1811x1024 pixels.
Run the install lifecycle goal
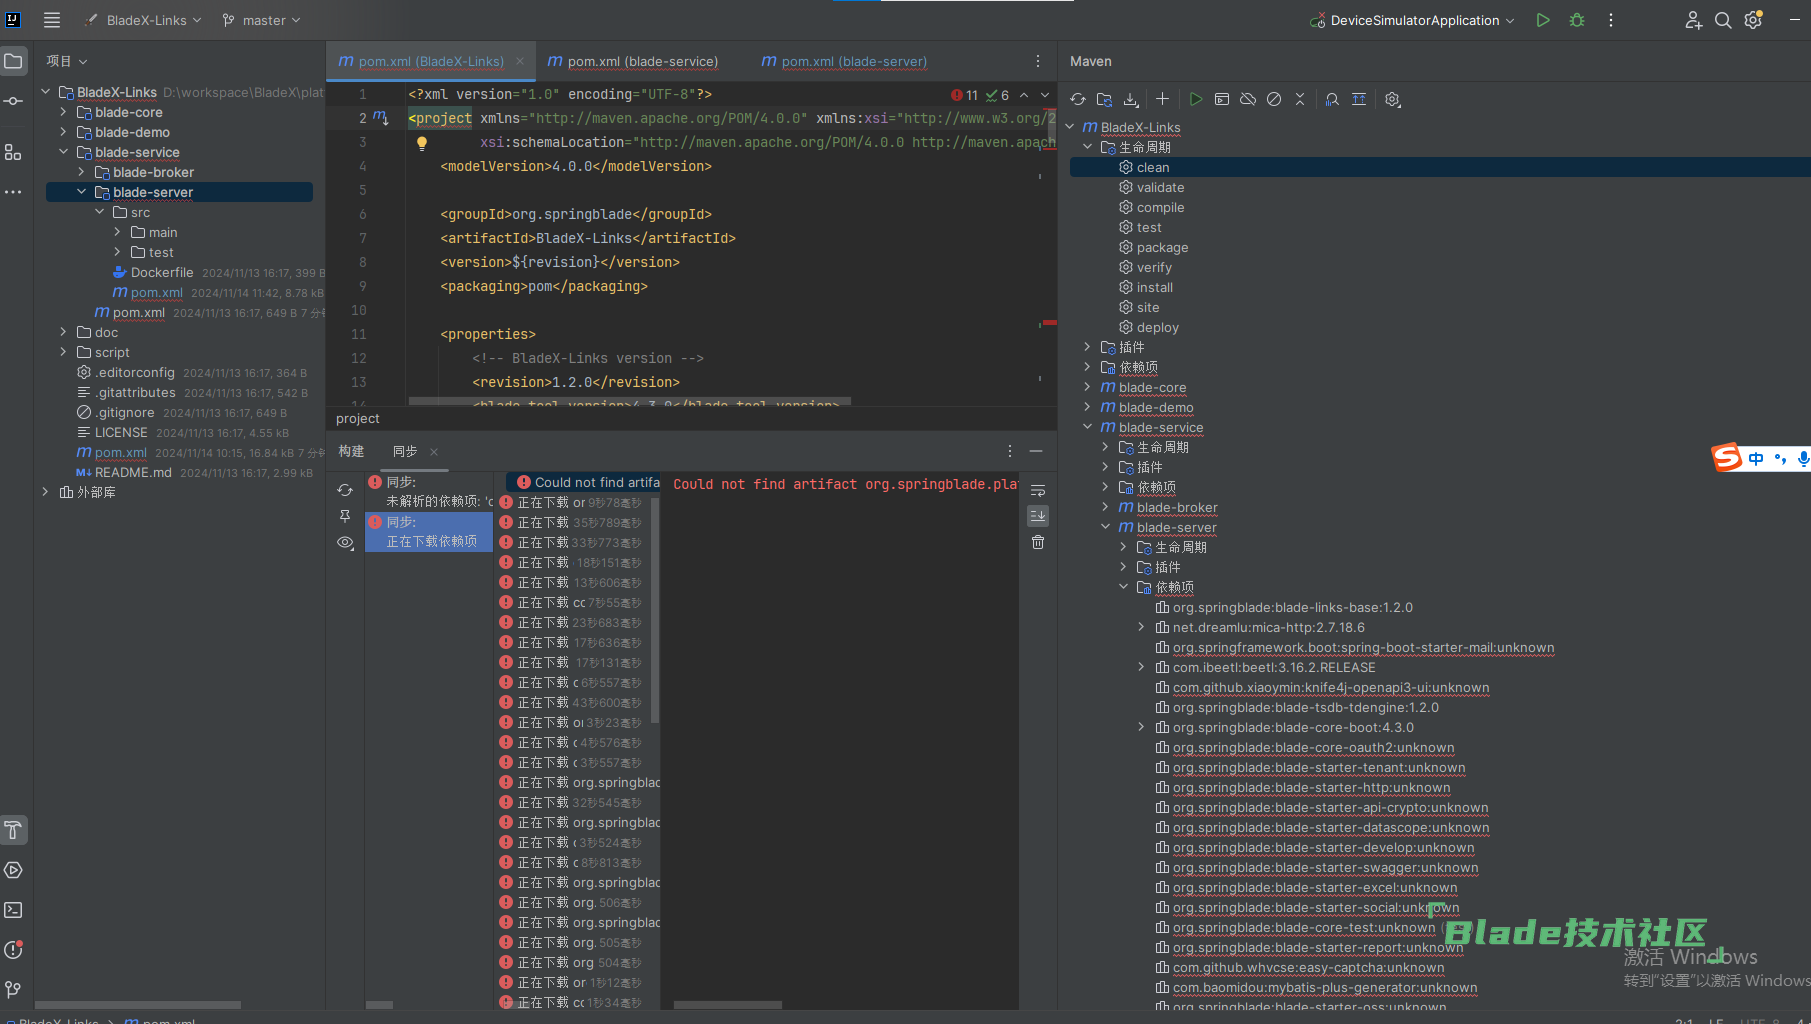(x=1155, y=287)
